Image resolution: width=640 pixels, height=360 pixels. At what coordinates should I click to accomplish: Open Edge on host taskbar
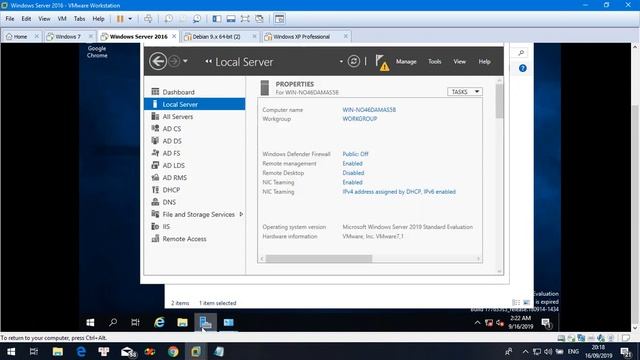81,351
